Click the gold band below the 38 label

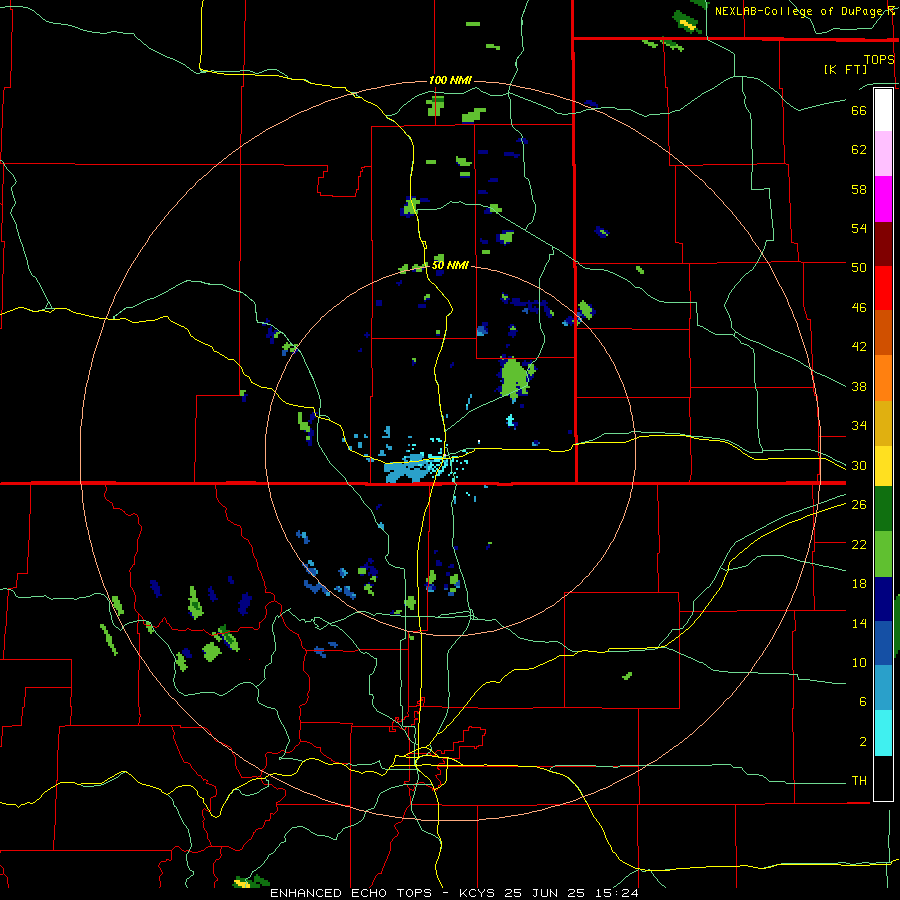[x=883, y=423]
